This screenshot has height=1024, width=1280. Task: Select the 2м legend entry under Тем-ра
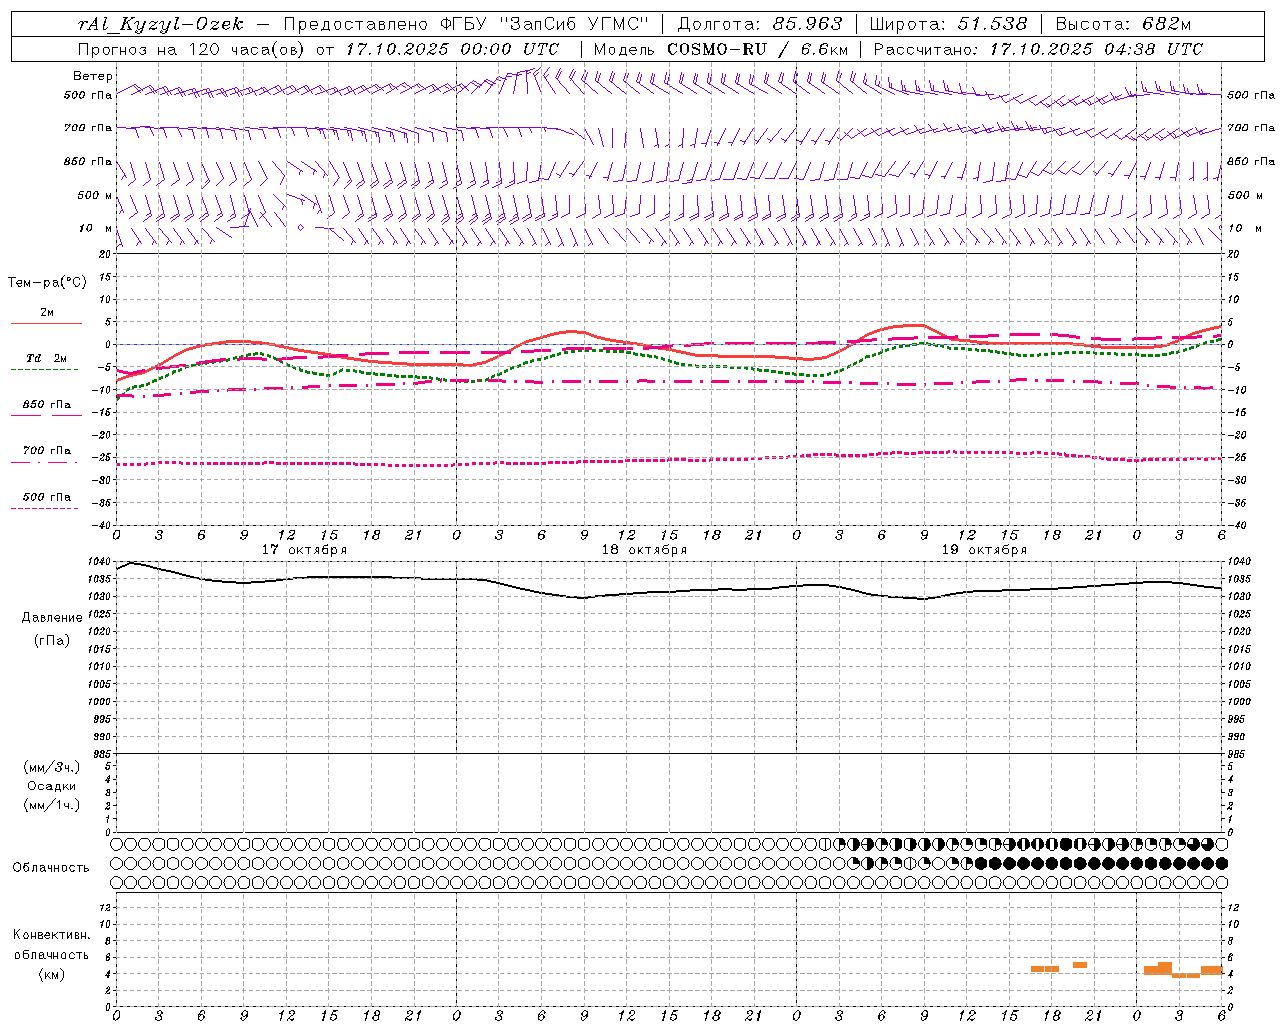[x=47, y=313]
